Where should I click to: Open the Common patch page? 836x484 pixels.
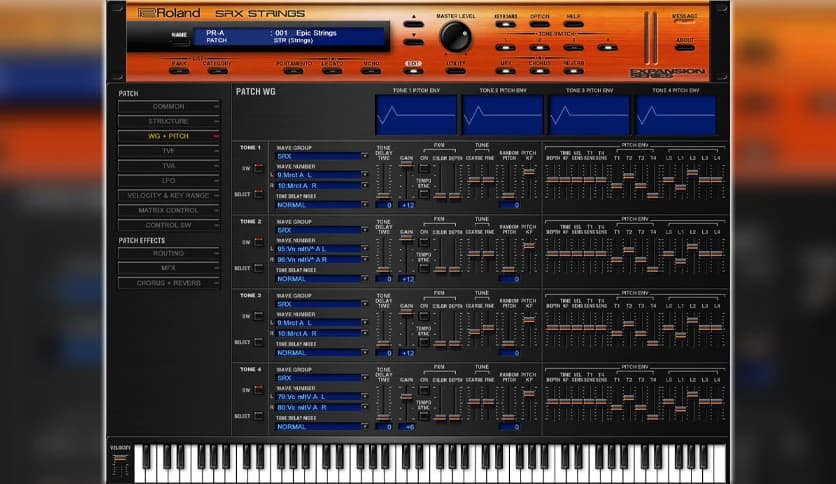[168, 107]
